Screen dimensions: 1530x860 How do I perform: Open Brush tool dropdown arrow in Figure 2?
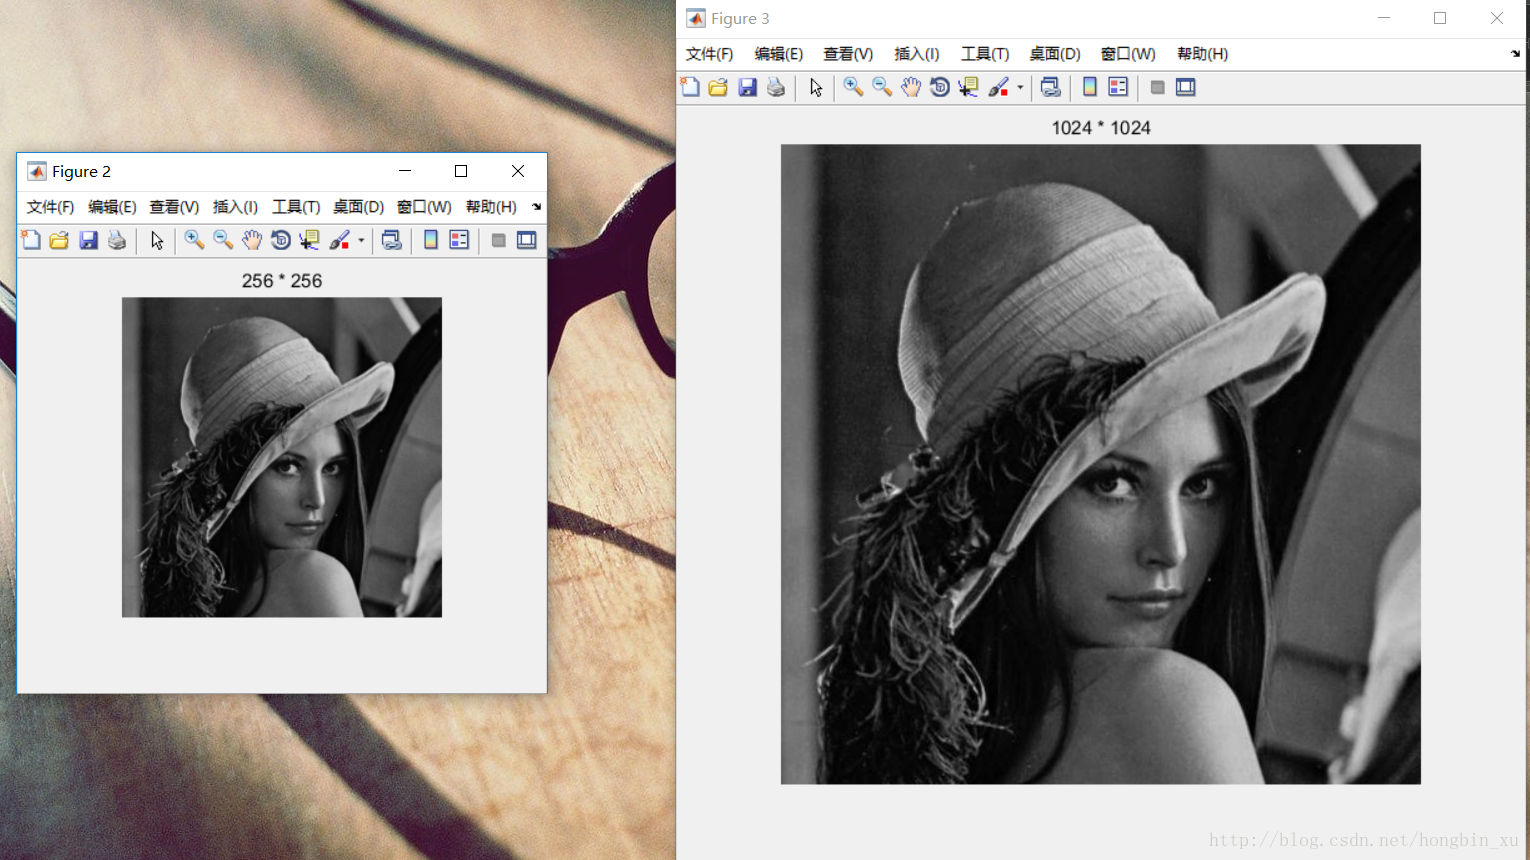click(x=361, y=240)
